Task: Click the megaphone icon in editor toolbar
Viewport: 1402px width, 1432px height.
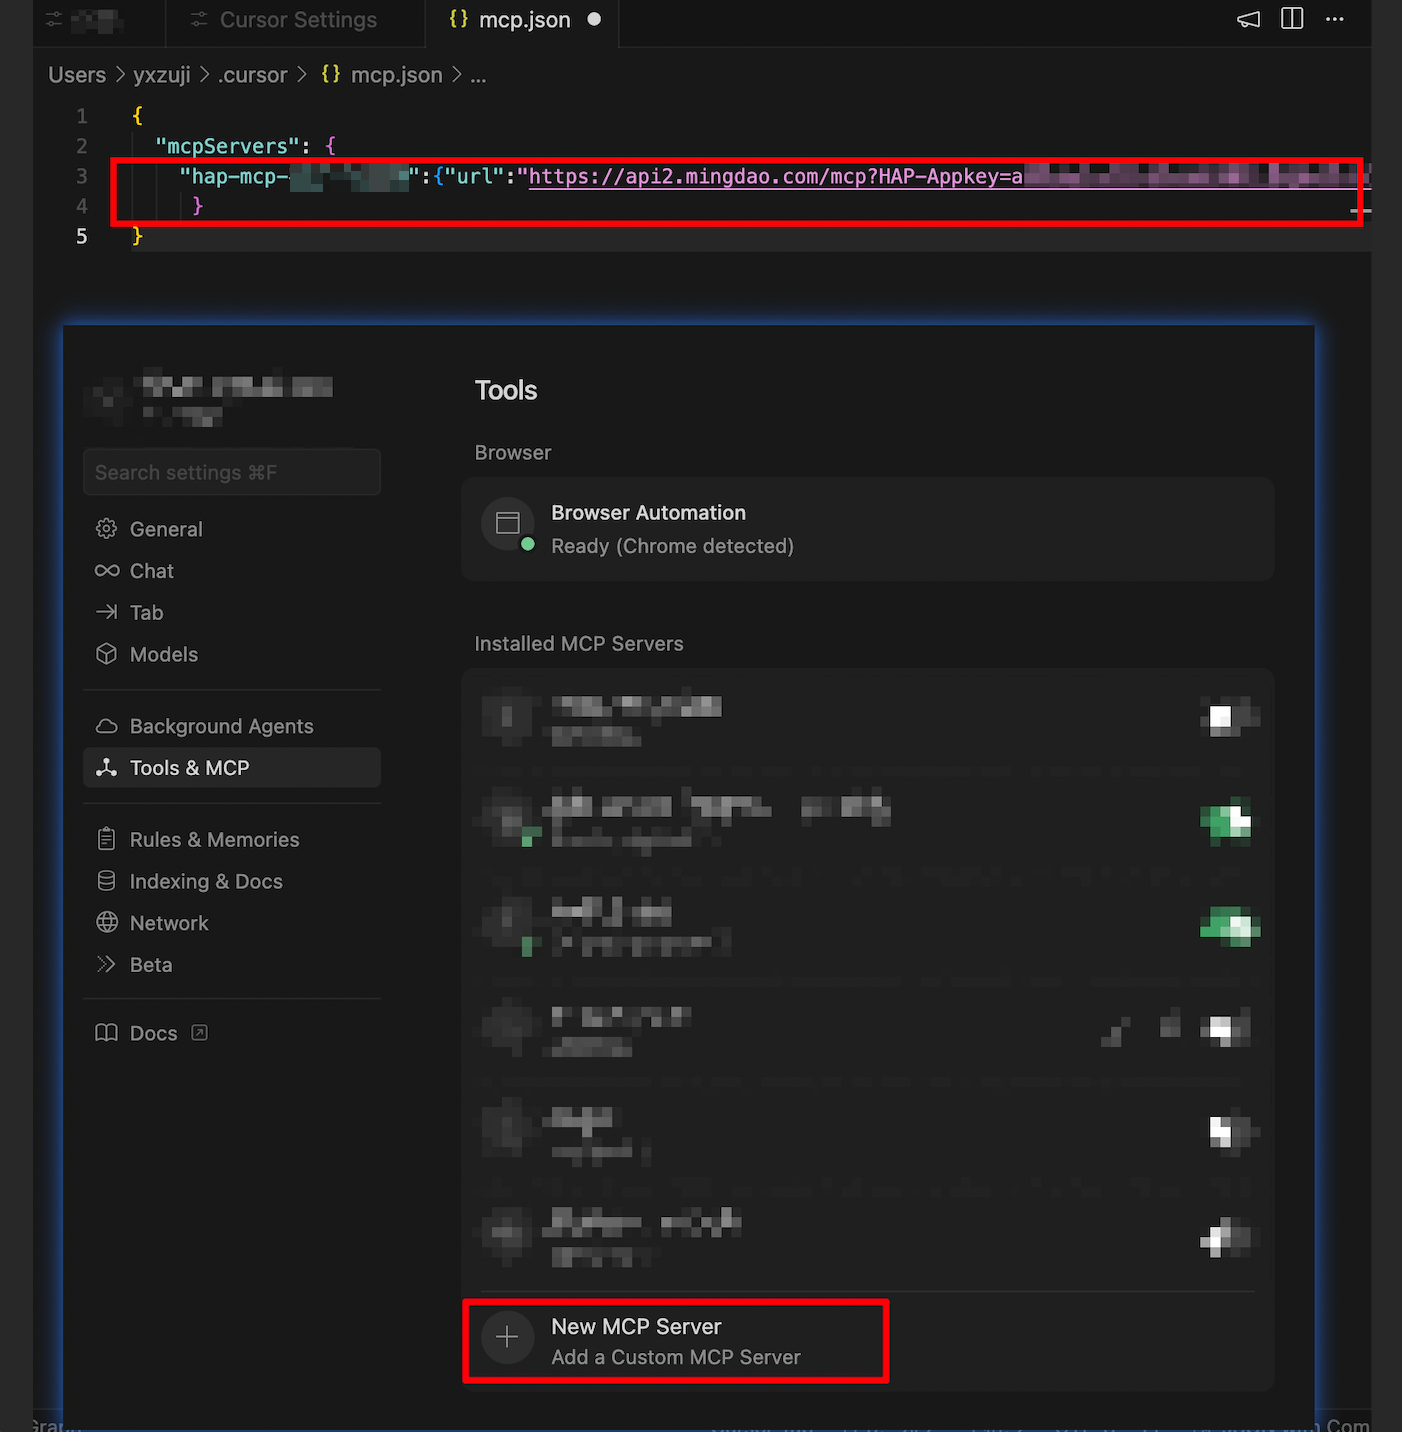Action: click(1248, 20)
